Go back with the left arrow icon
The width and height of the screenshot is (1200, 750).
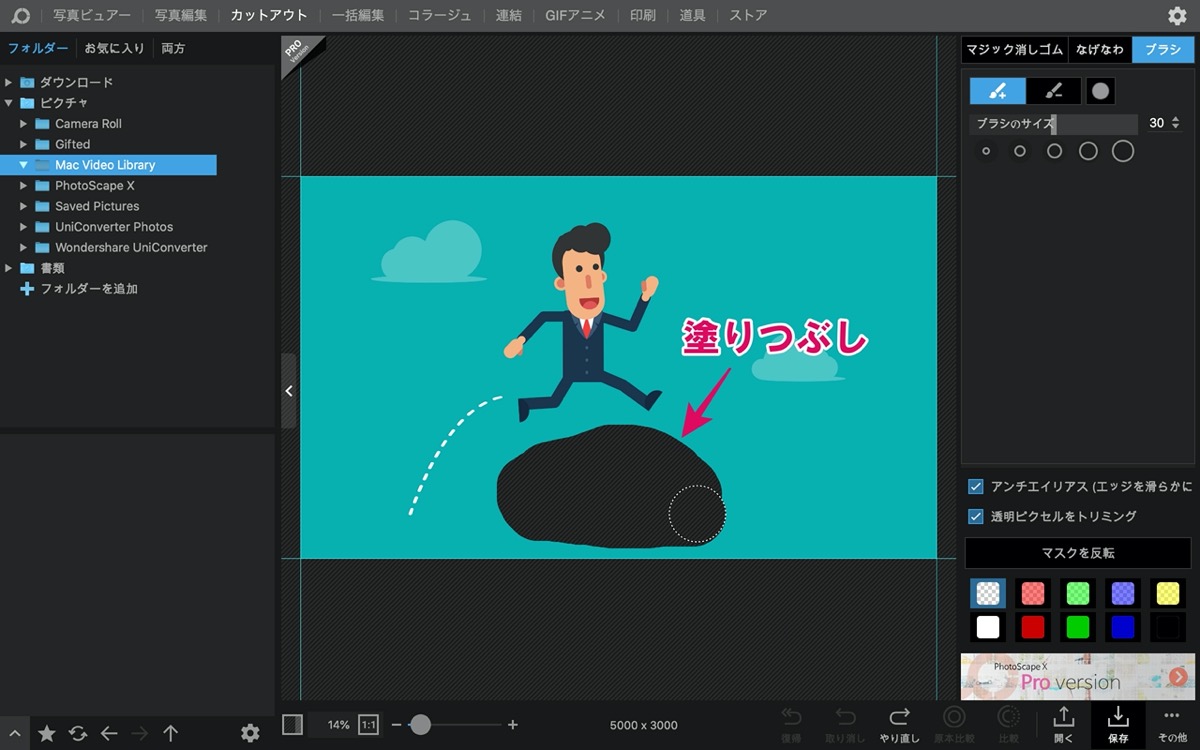[x=109, y=733]
